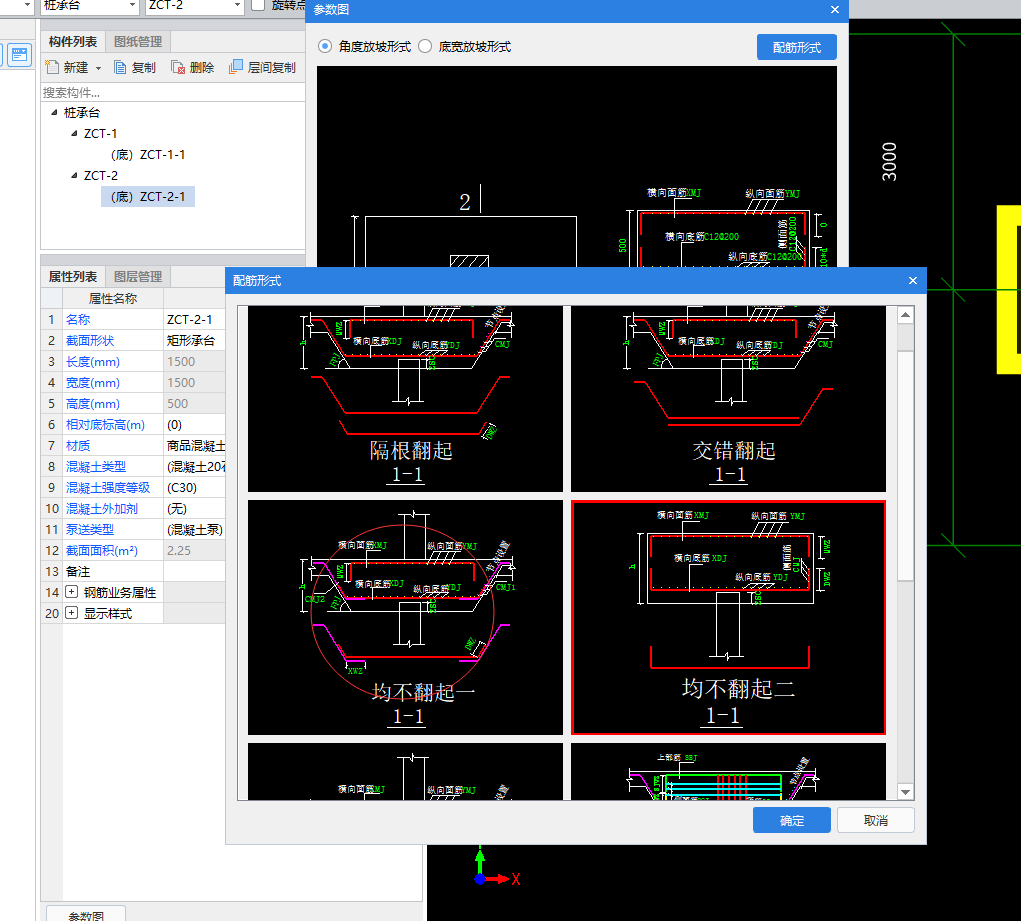This screenshot has width=1021, height=921.
Task: Select the 底宽放坡形式 radio button
Action: tap(425, 46)
